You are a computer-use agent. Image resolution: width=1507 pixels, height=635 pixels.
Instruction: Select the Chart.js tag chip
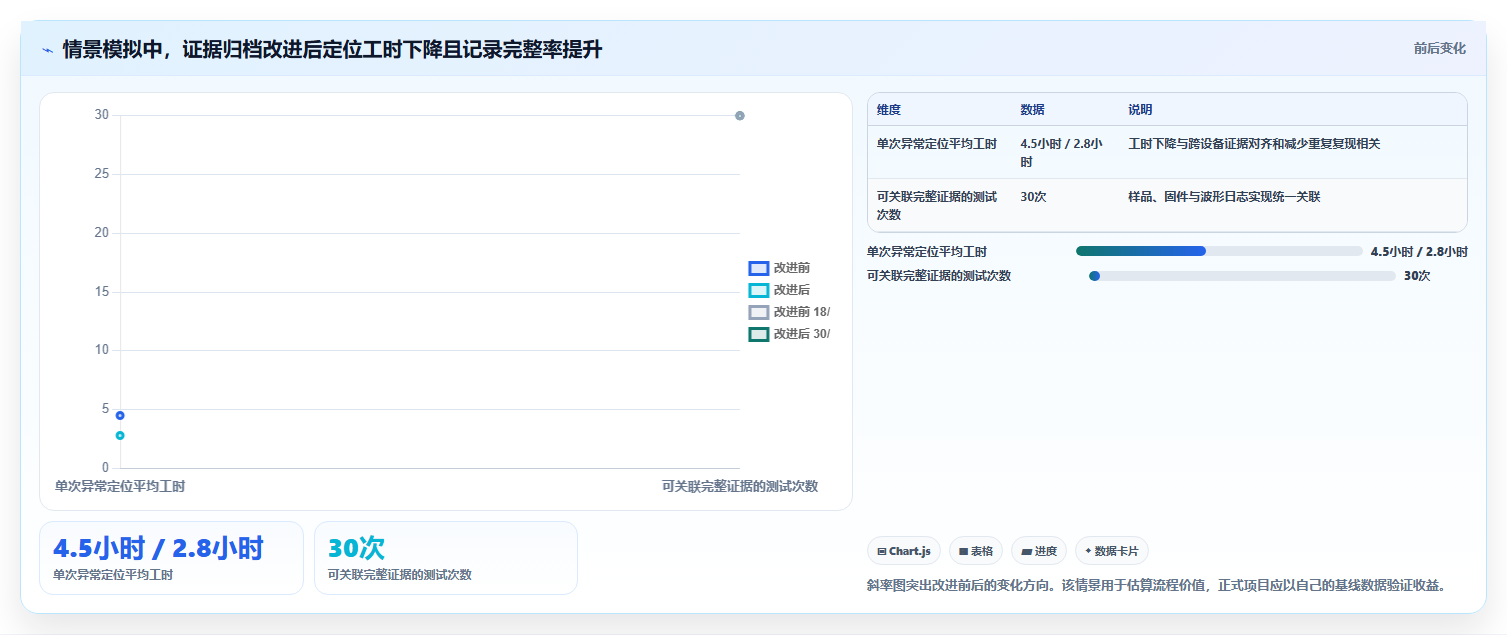click(904, 551)
